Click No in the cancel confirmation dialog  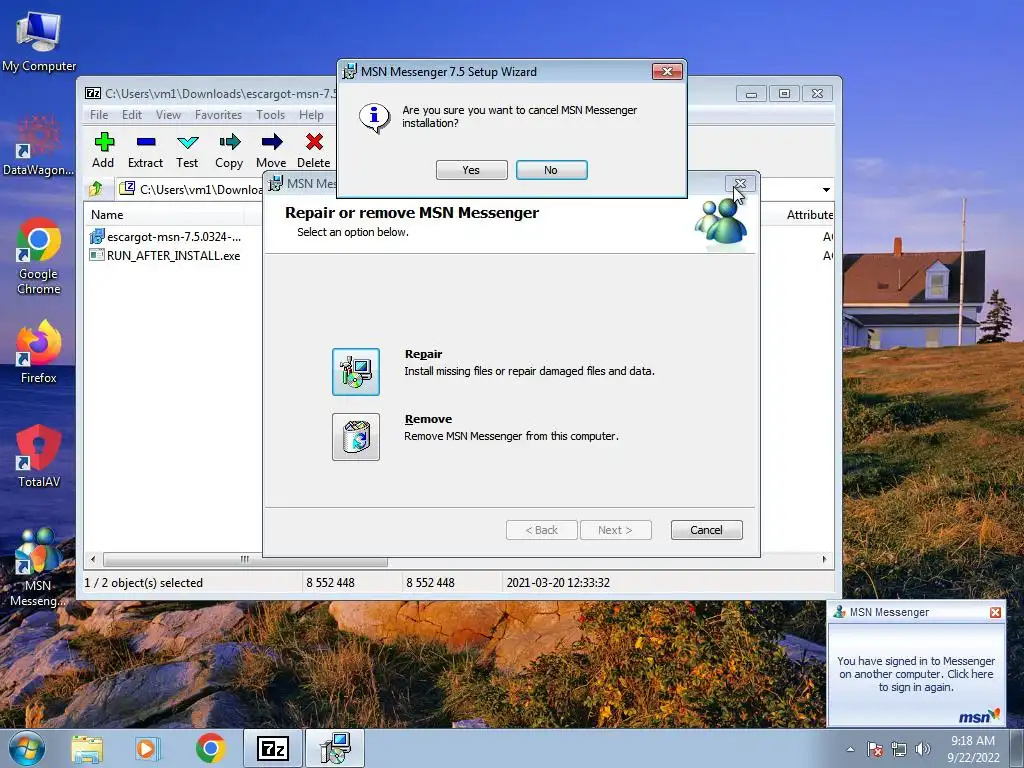point(552,170)
